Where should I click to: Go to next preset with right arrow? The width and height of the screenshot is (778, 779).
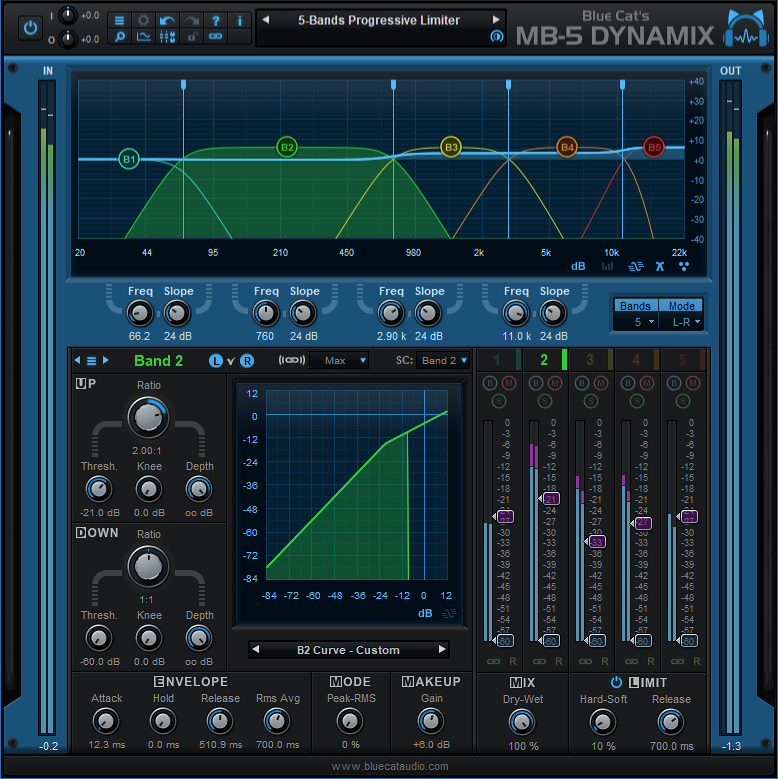495,20
